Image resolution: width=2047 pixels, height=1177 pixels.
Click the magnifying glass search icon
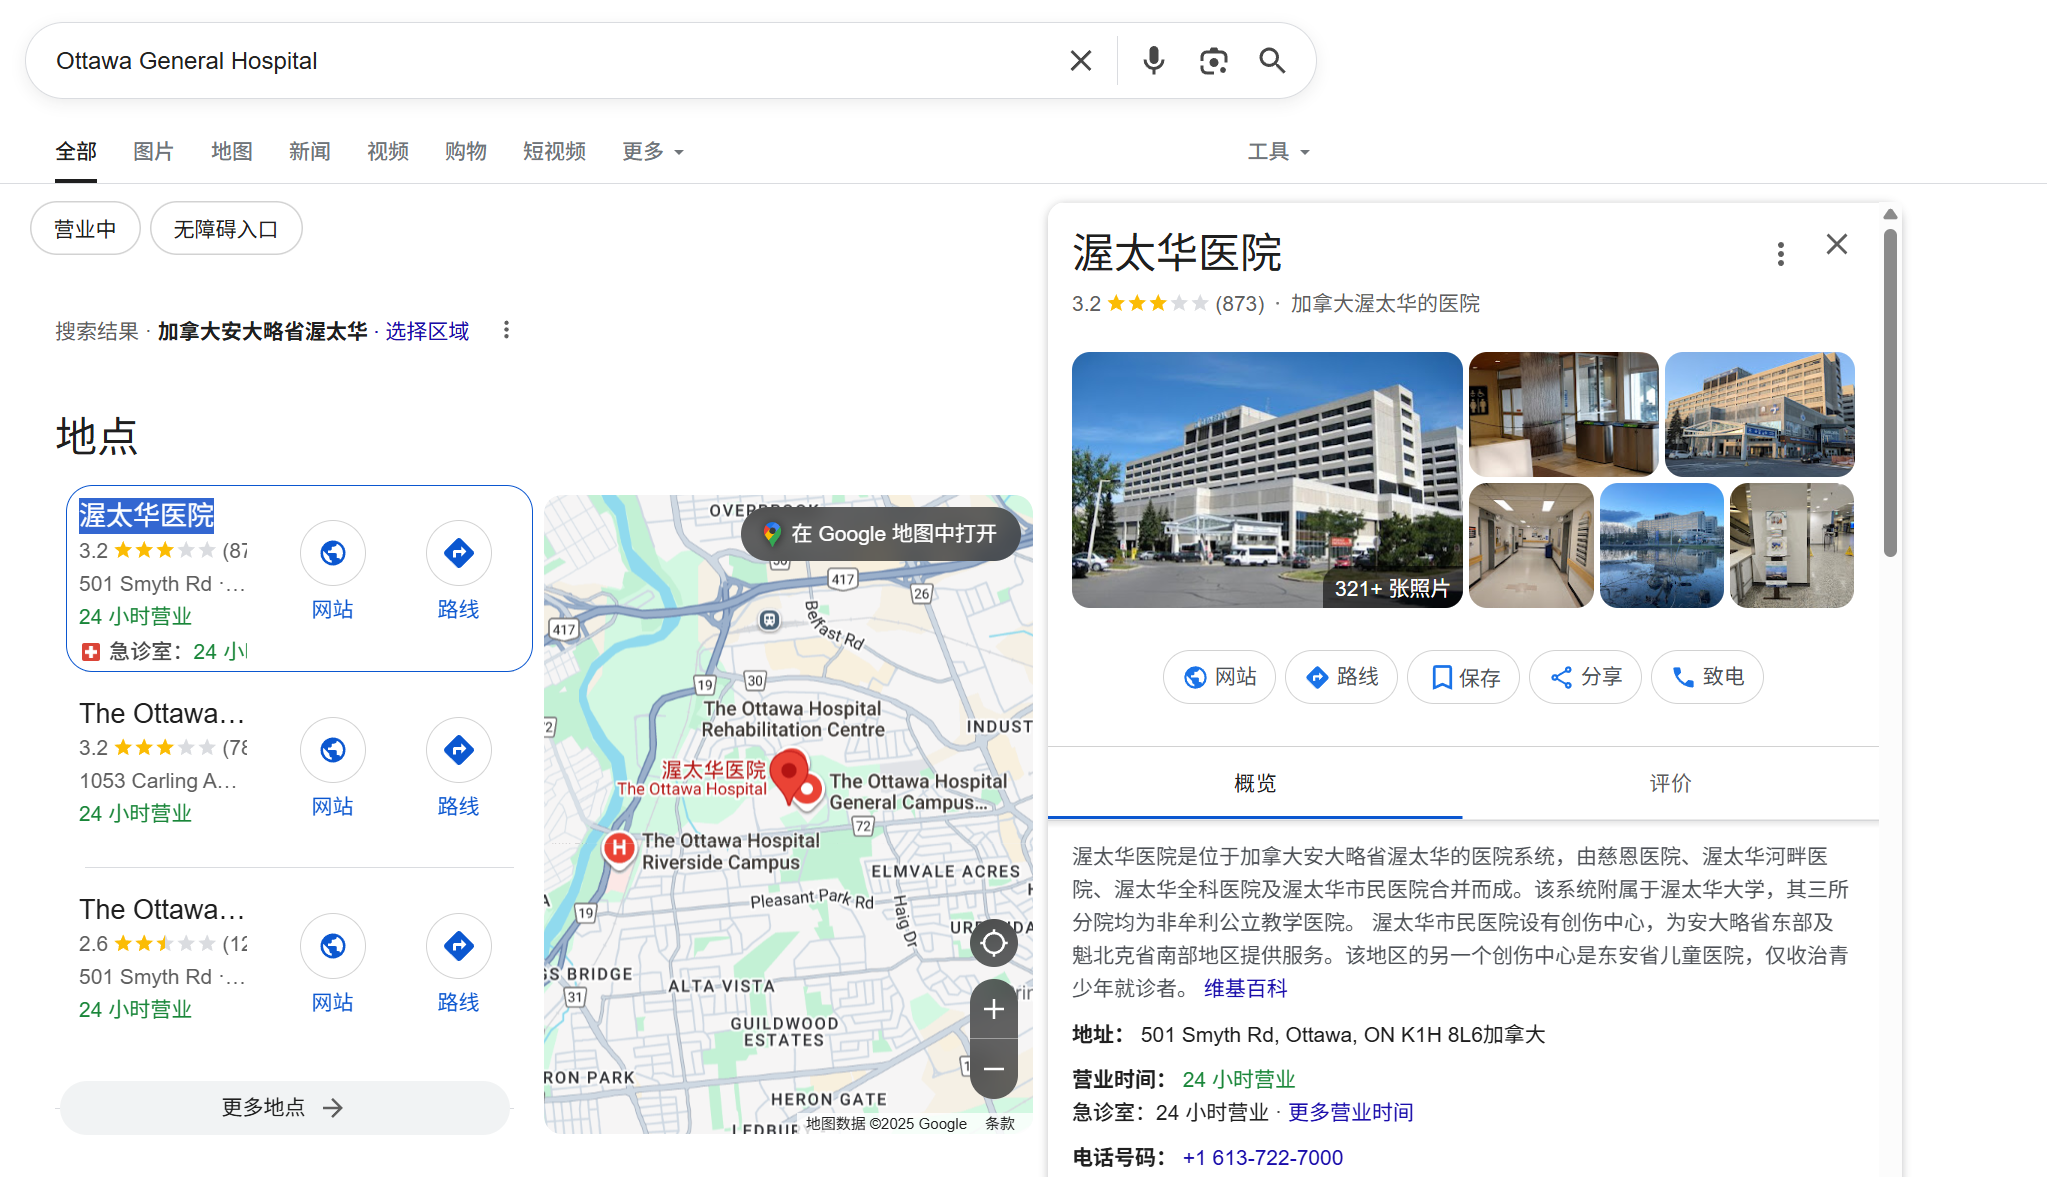coord(1272,61)
